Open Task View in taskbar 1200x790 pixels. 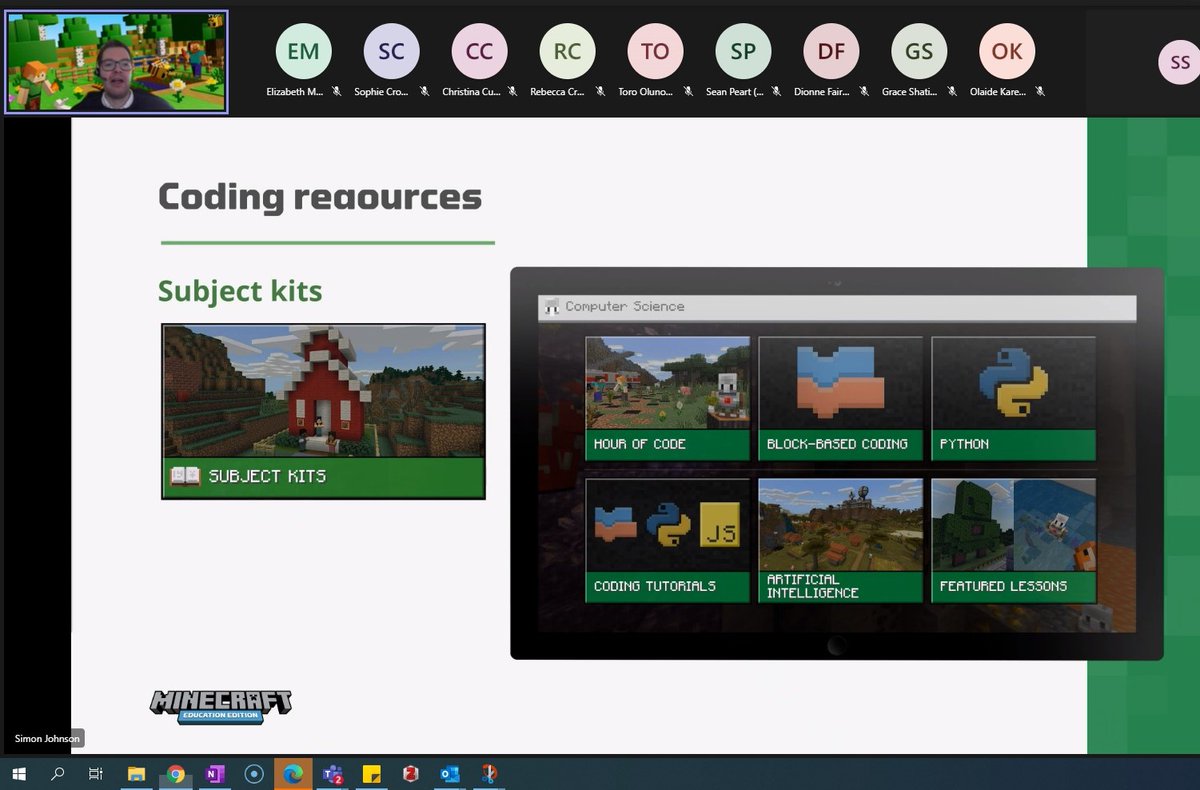(x=96, y=773)
